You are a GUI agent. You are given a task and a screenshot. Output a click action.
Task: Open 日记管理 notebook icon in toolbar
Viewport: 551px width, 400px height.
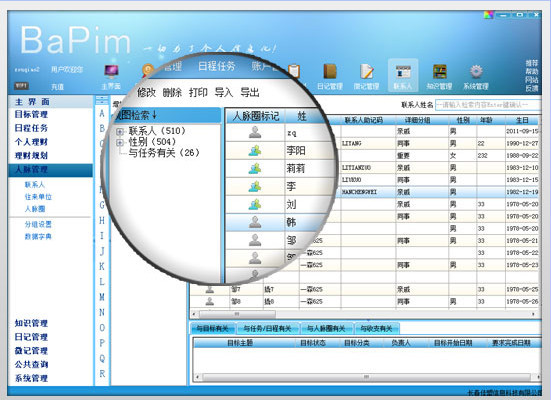pos(330,71)
